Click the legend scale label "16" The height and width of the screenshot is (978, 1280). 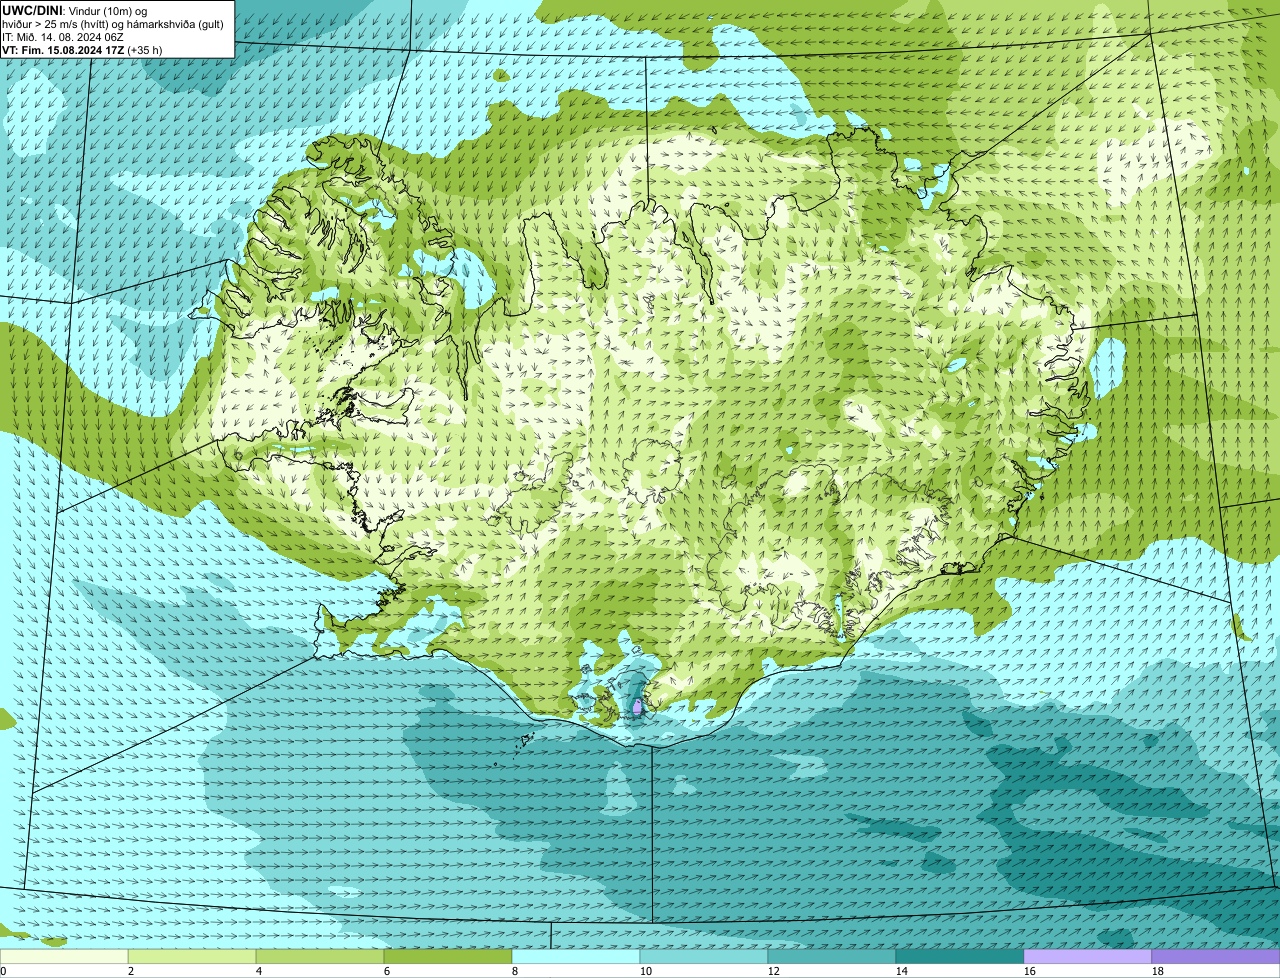pyautogui.click(x=1030, y=971)
